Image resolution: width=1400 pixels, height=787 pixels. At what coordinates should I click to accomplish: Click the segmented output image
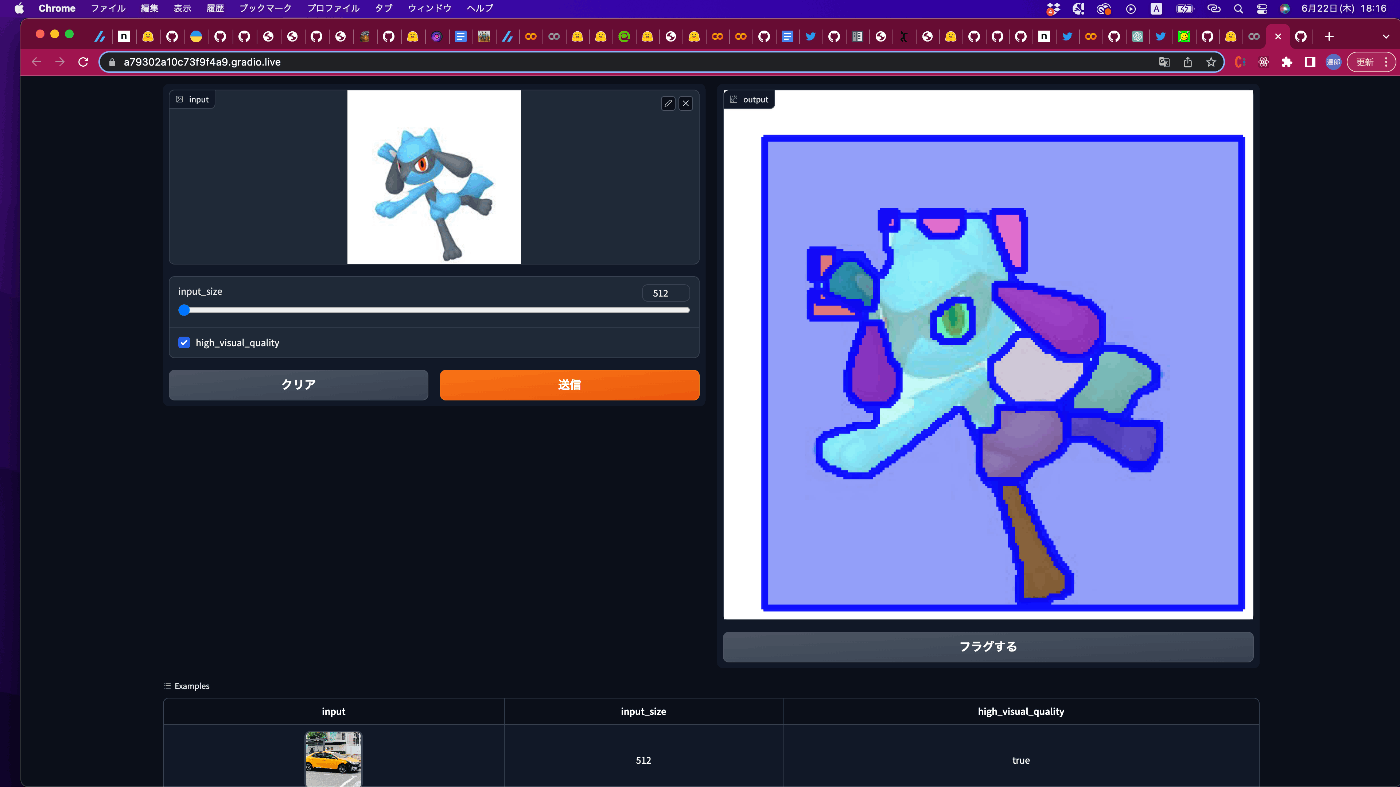click(988, 355)
